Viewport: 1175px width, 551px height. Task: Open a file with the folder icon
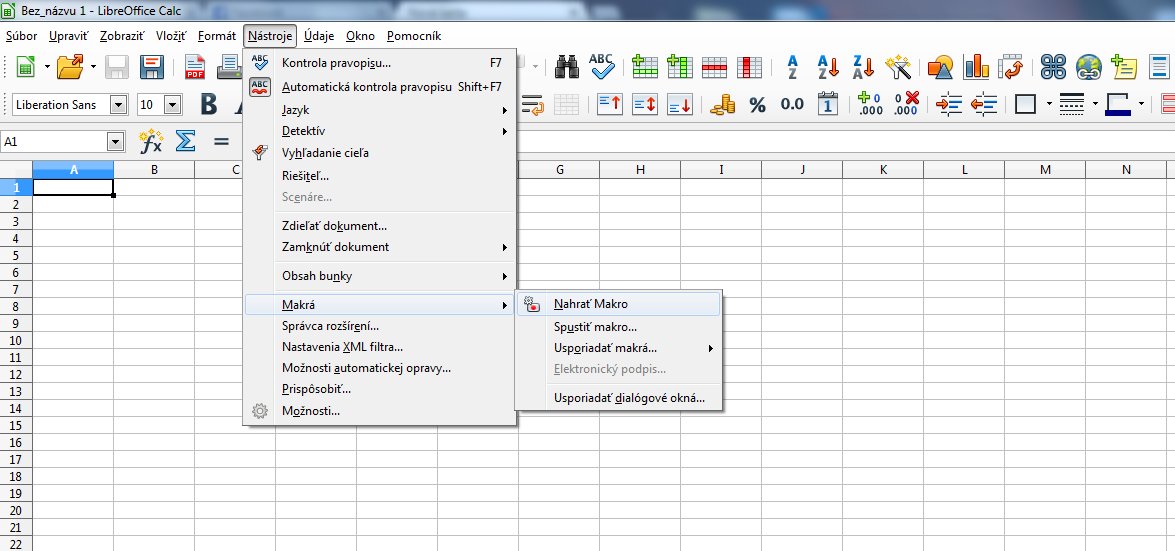(x=70, y=67)
